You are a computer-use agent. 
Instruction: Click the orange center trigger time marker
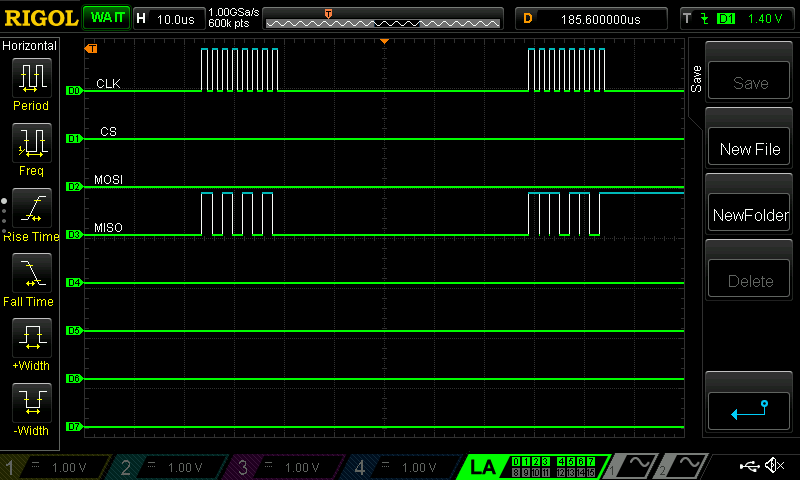point(385,41)
